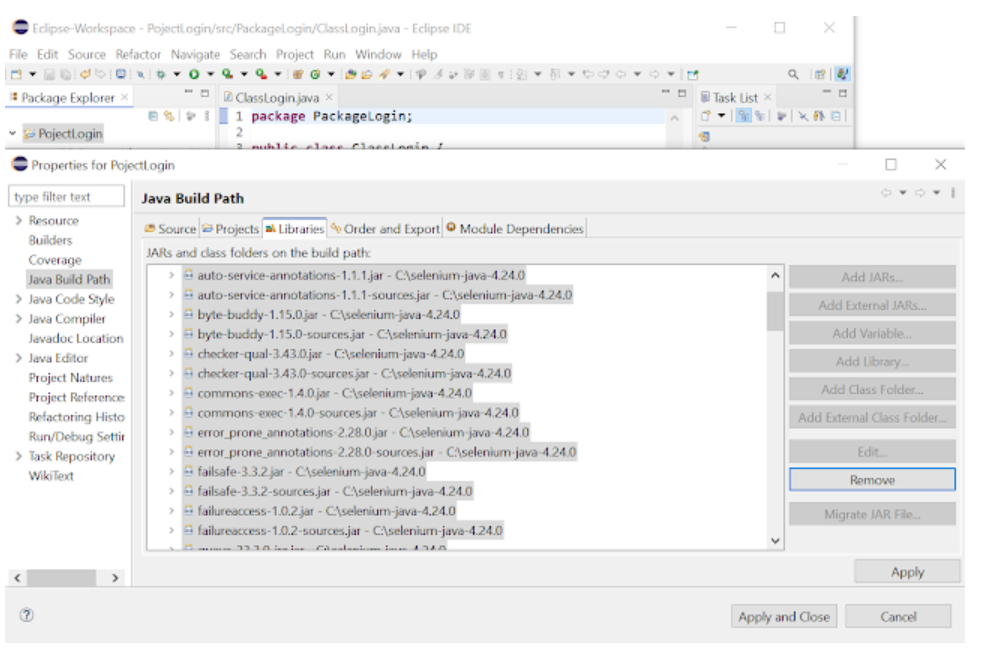Image resolution: width=985 pixels, height=657 pixels.
Task: Open the Package Explorer view menu (three dots)
Action: (207, 116)
